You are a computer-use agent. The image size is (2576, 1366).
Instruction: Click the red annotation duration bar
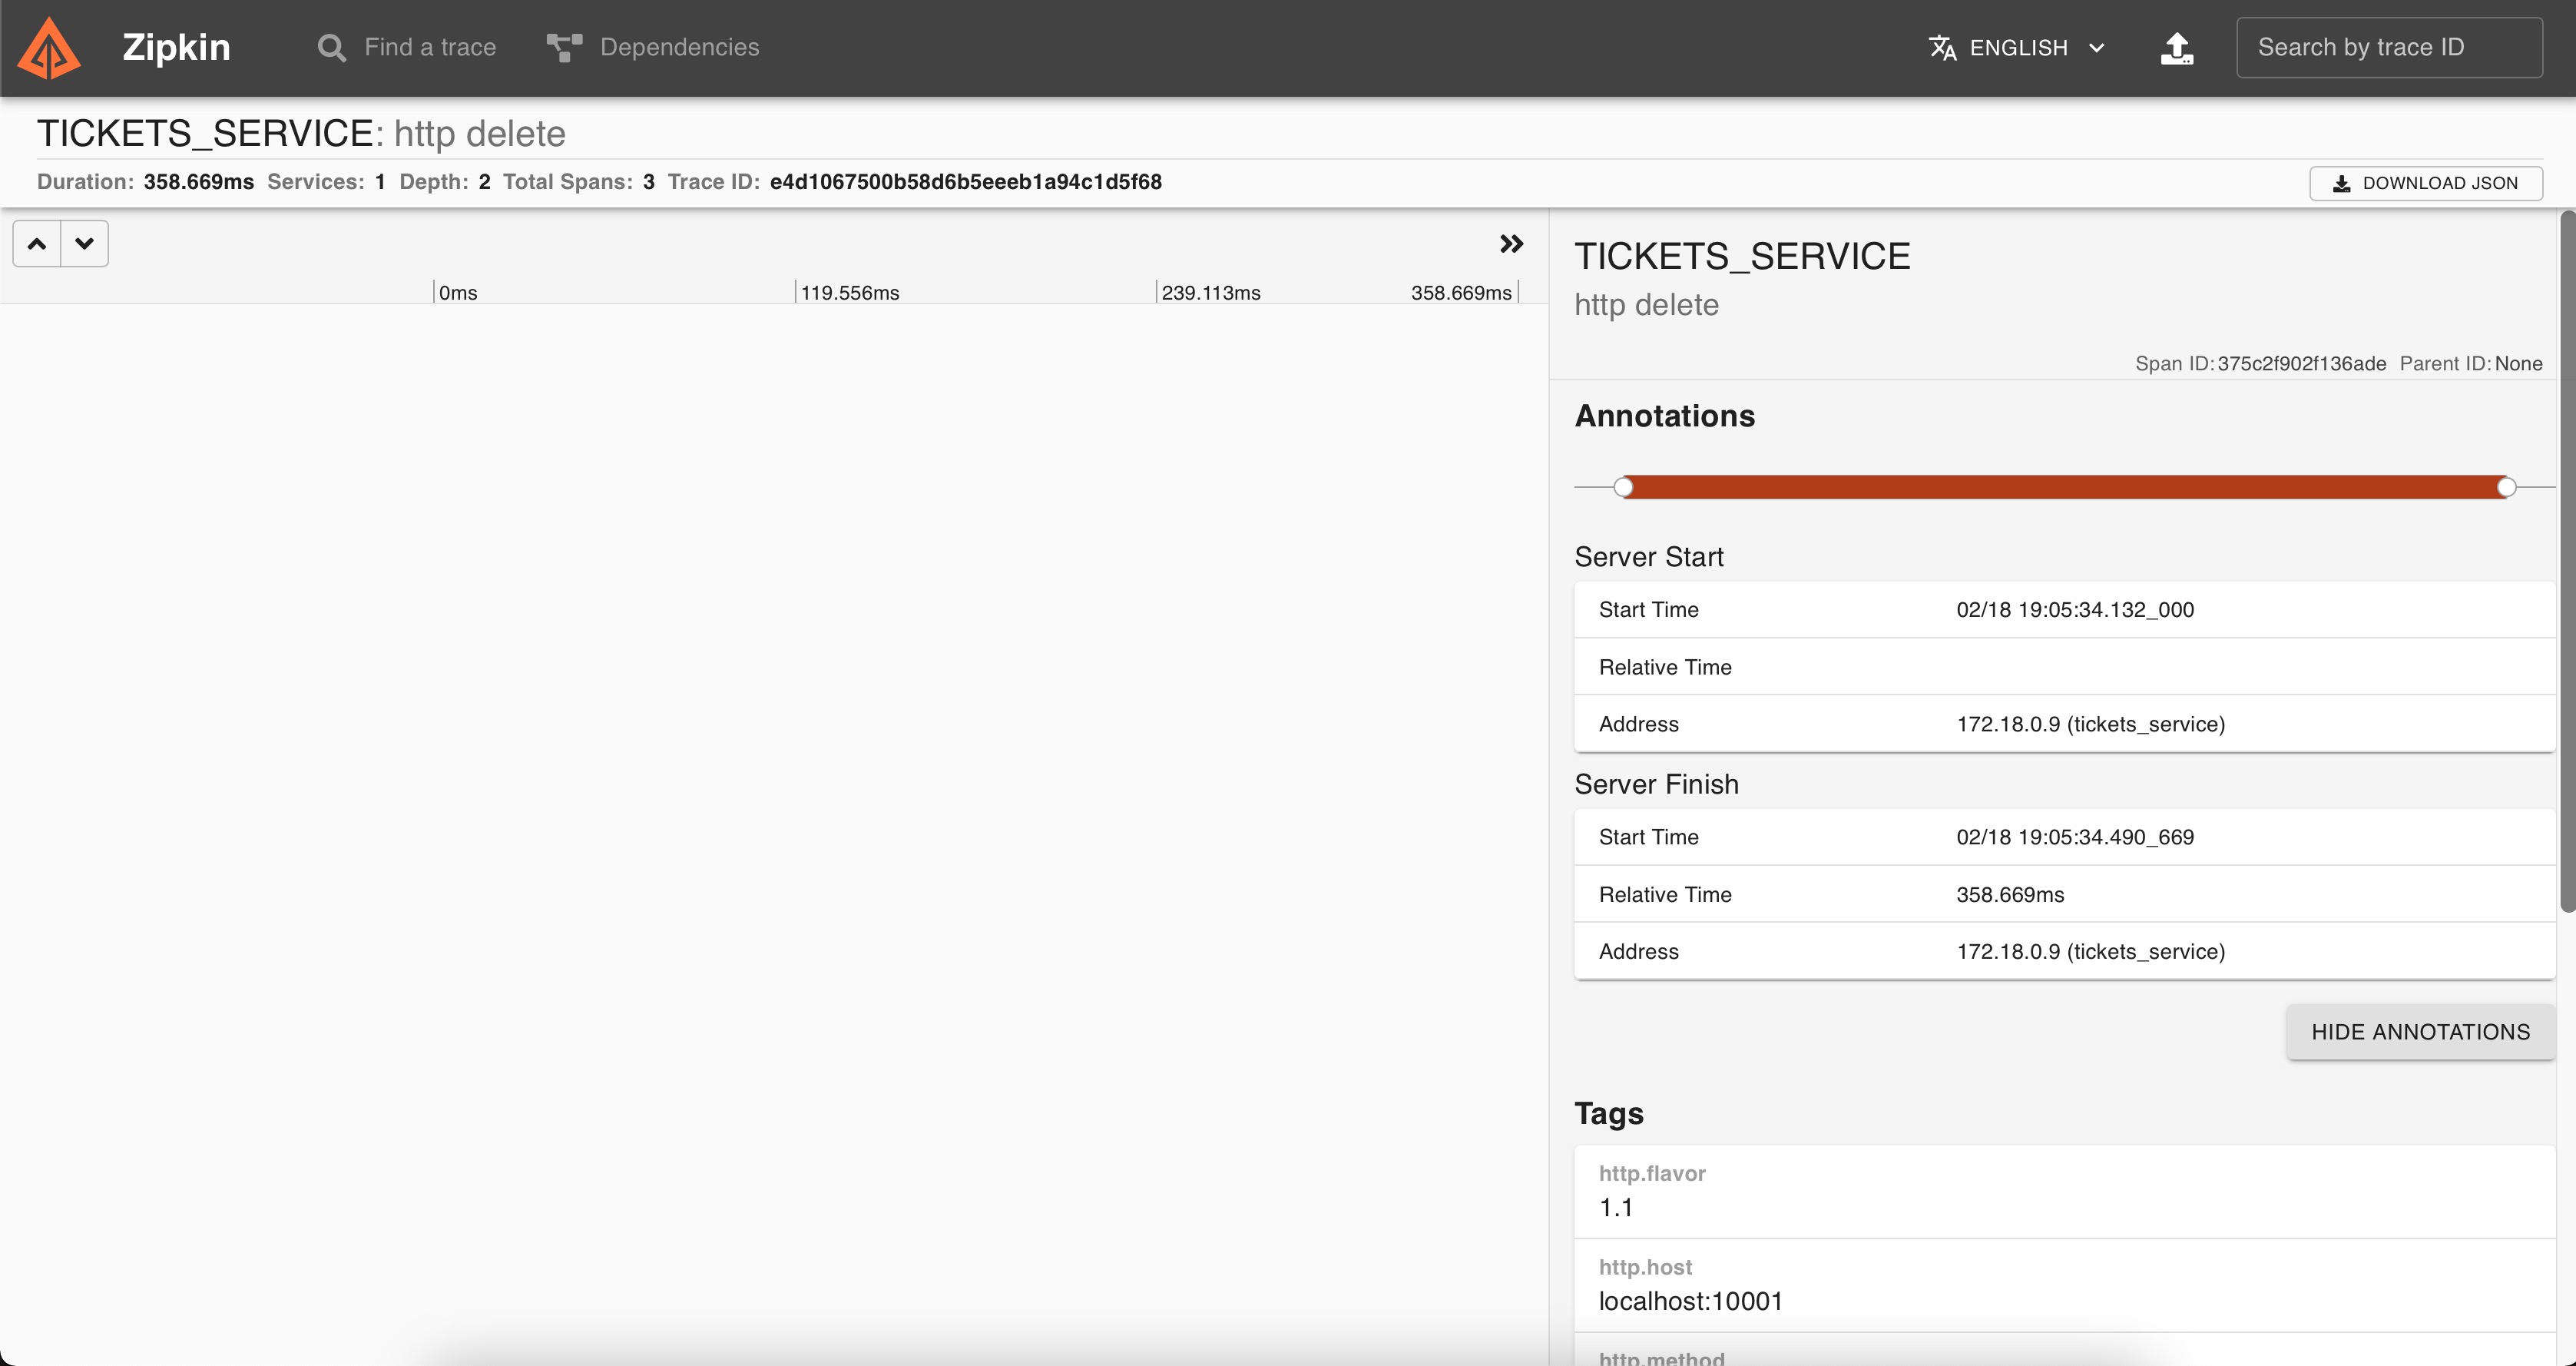(x=2064, y=487)
